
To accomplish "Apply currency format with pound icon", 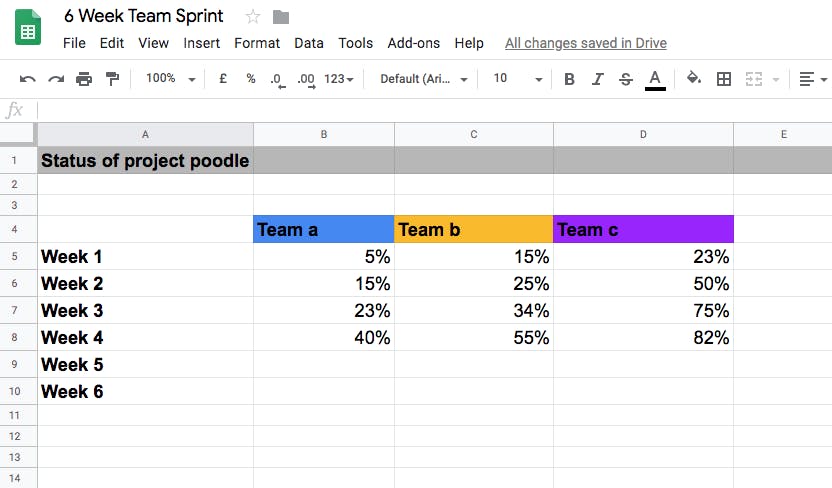I will pyautogui.click(x=223, y=79).
